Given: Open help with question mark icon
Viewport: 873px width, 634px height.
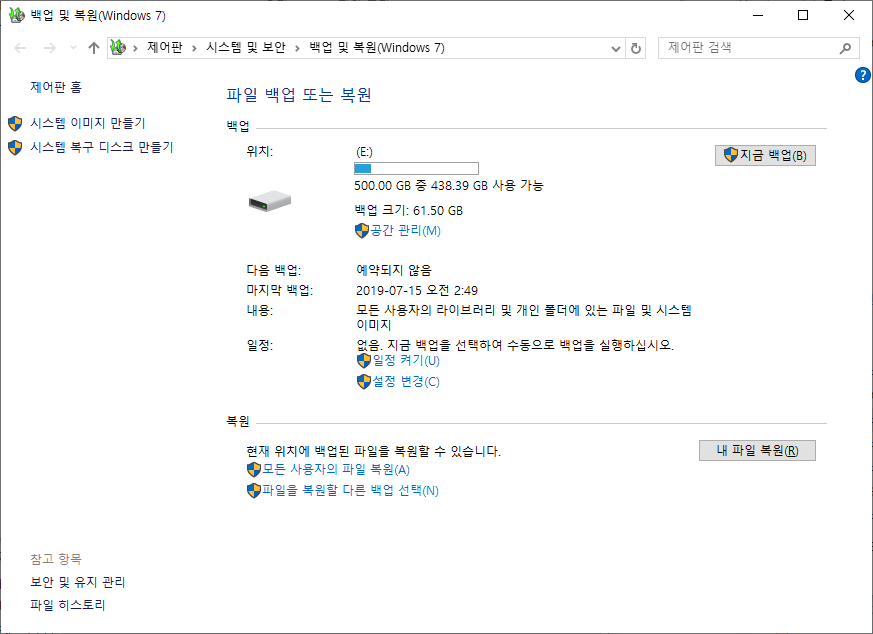Looking at the screenshot, I should [862, 75].
